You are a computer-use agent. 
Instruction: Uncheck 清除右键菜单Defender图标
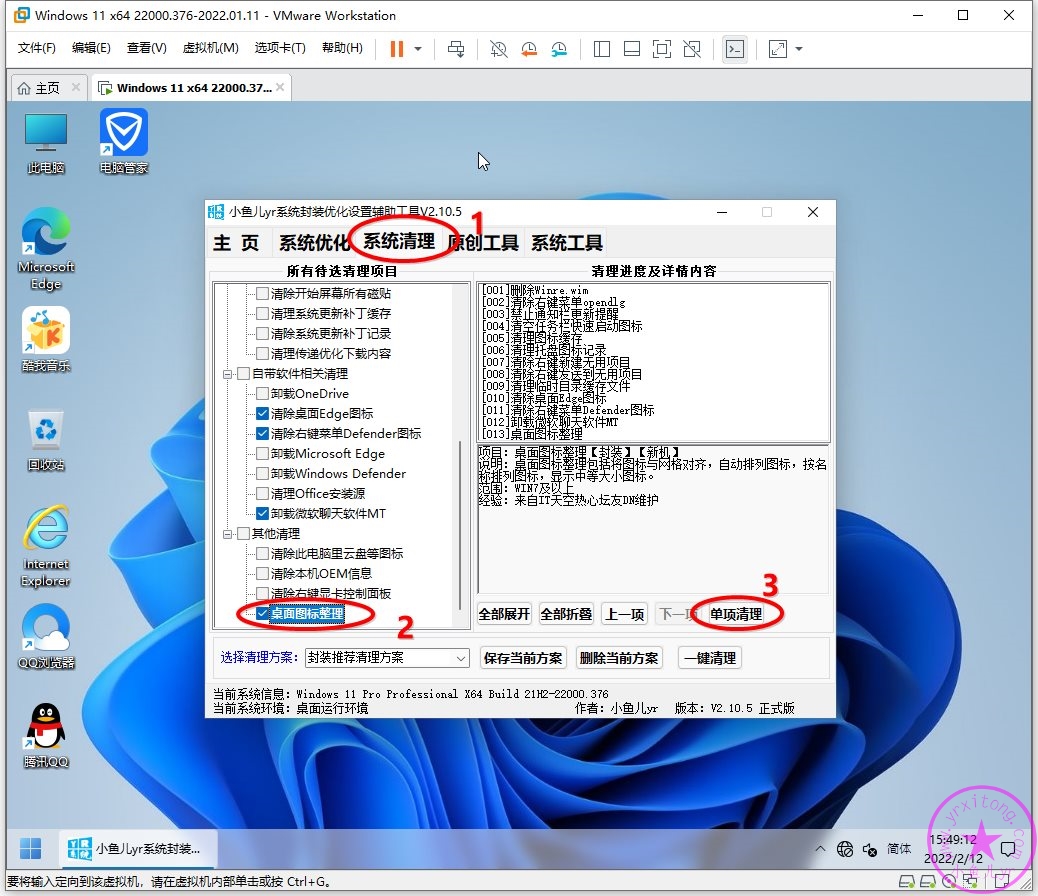coord(263,433)
